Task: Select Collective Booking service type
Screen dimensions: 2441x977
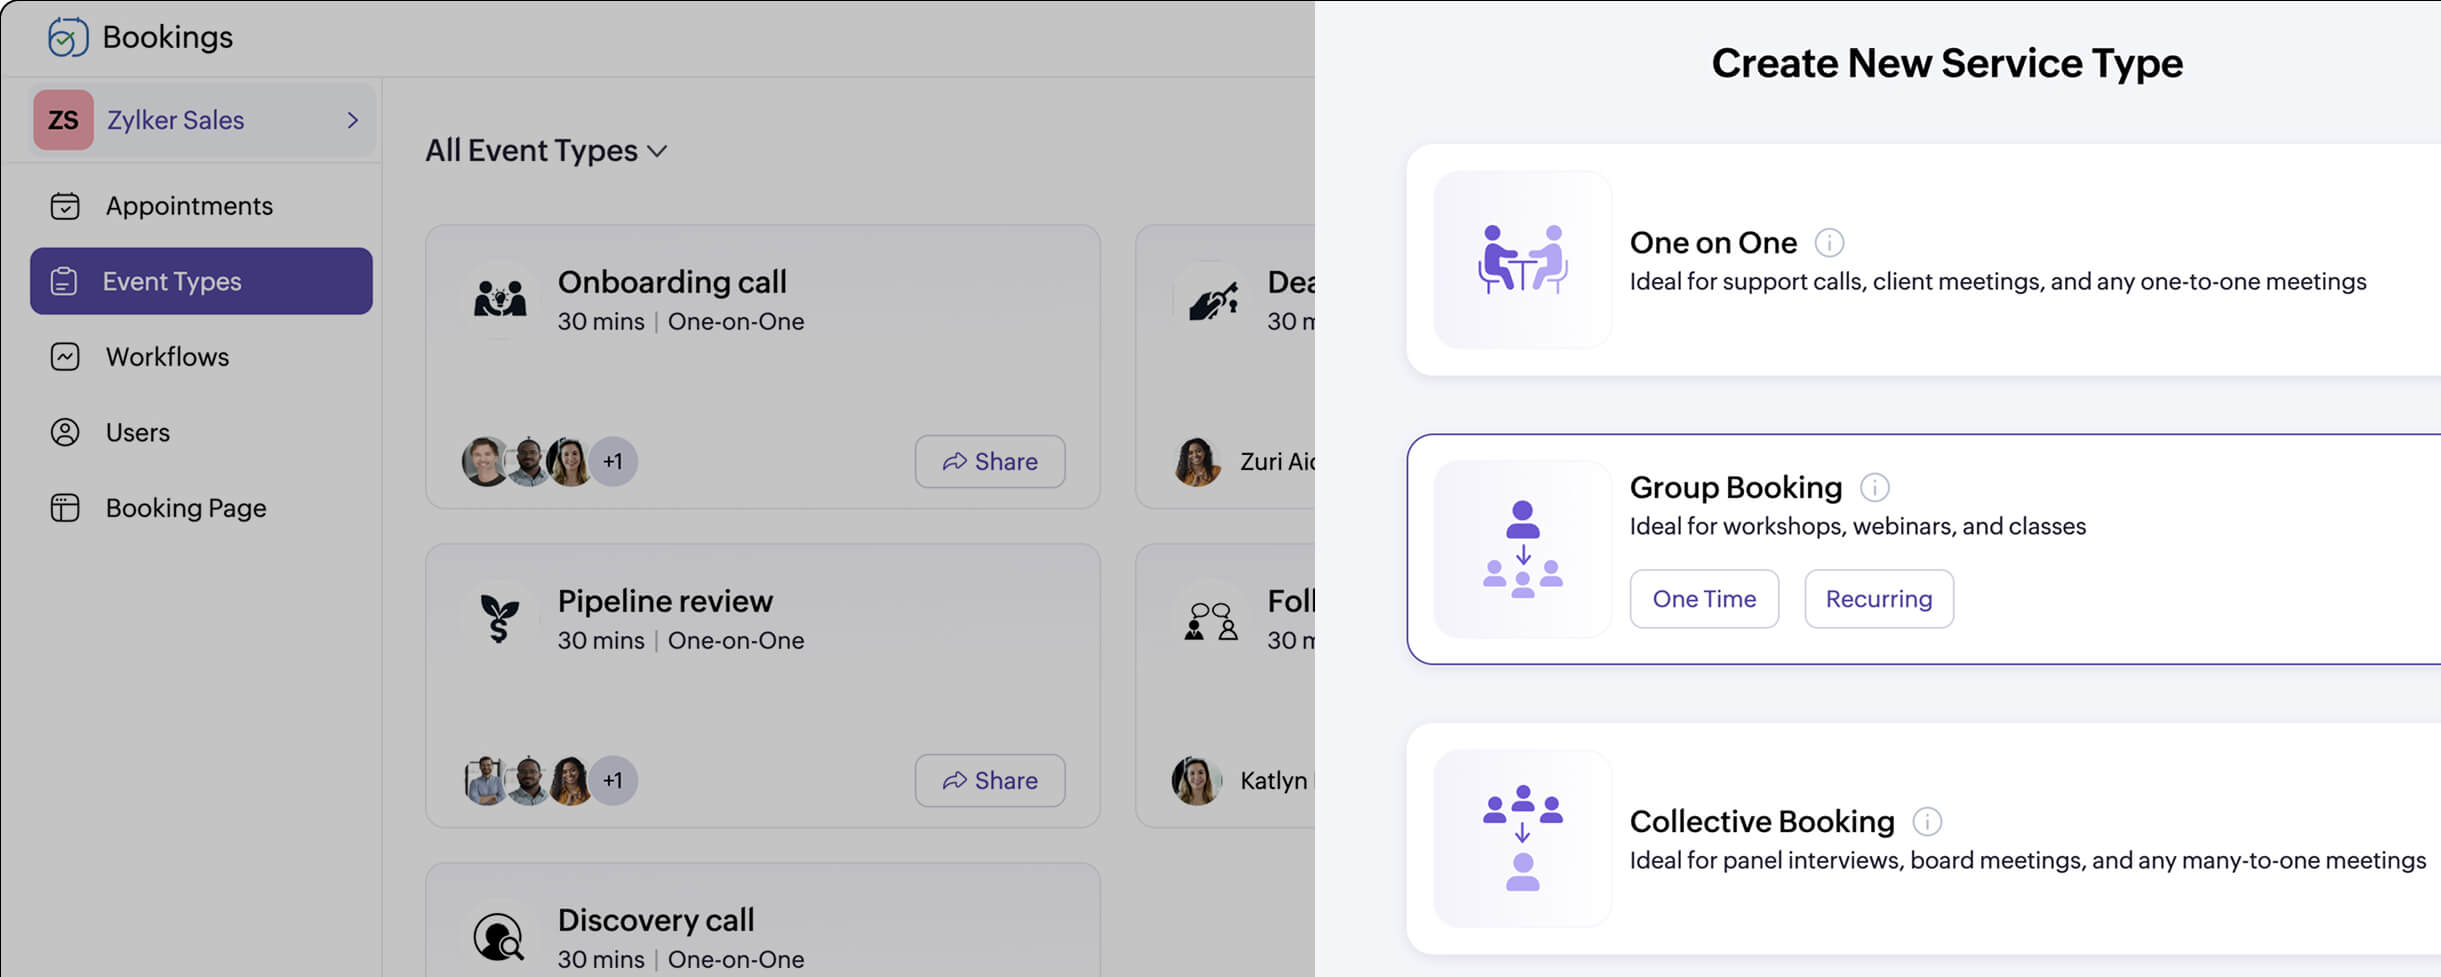Action: tap(1924, 838)
